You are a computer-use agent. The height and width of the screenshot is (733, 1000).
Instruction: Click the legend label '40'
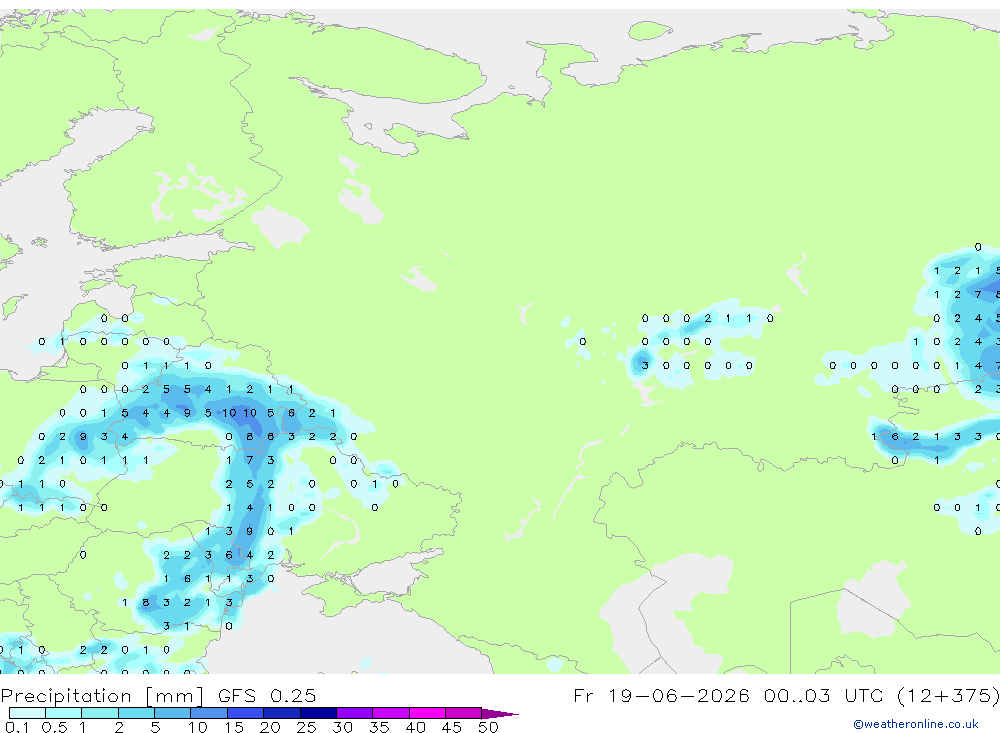415,727
